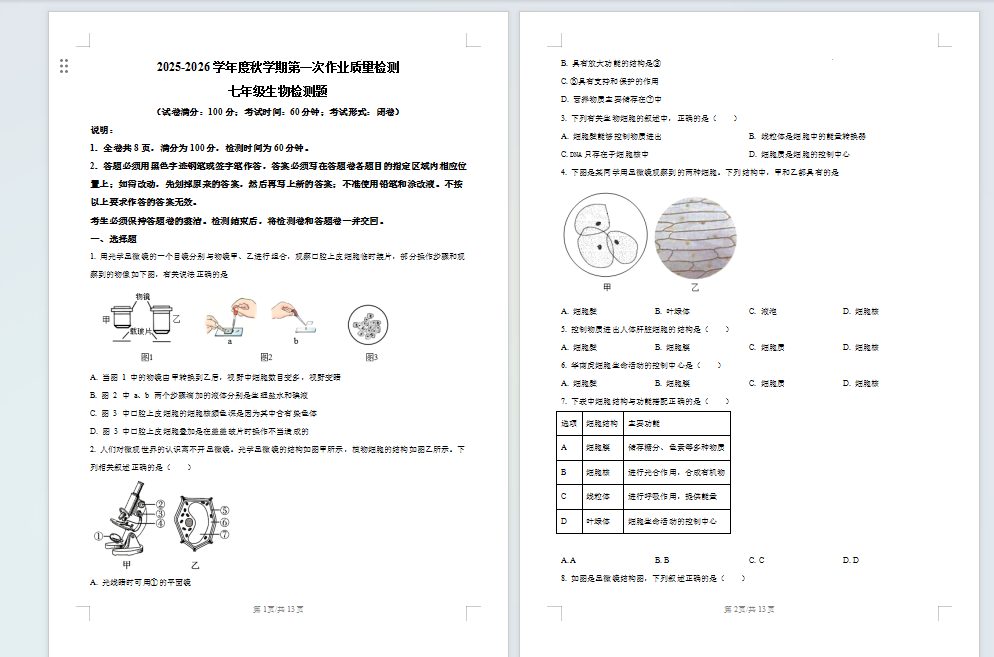Click the table cell containing 叶绿体 in row D
The image size is (994, 657).
click(x=602, y=521)
